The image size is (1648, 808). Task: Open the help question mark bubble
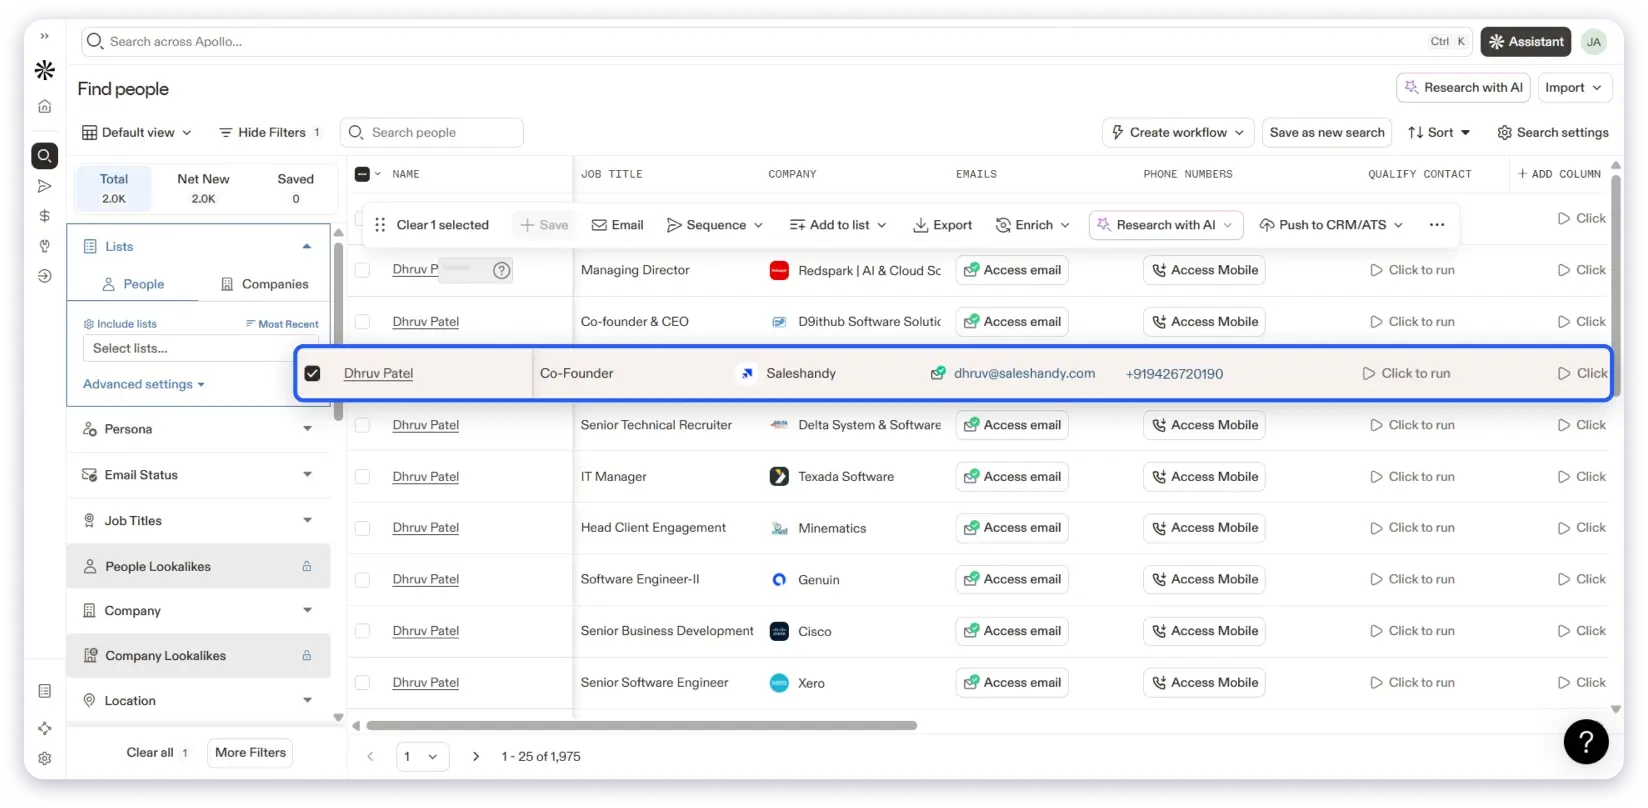1586,742
